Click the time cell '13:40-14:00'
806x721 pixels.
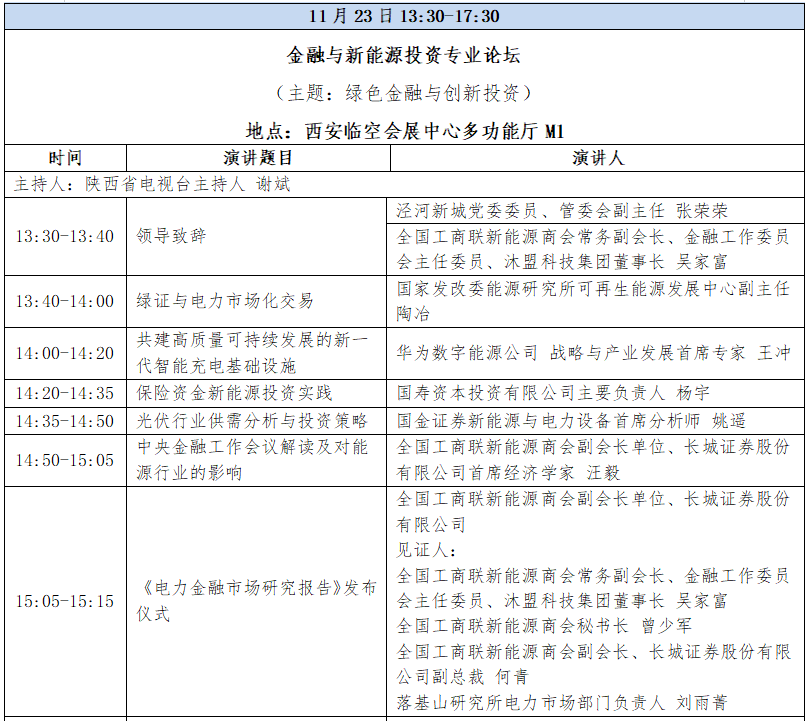[65, 302]
